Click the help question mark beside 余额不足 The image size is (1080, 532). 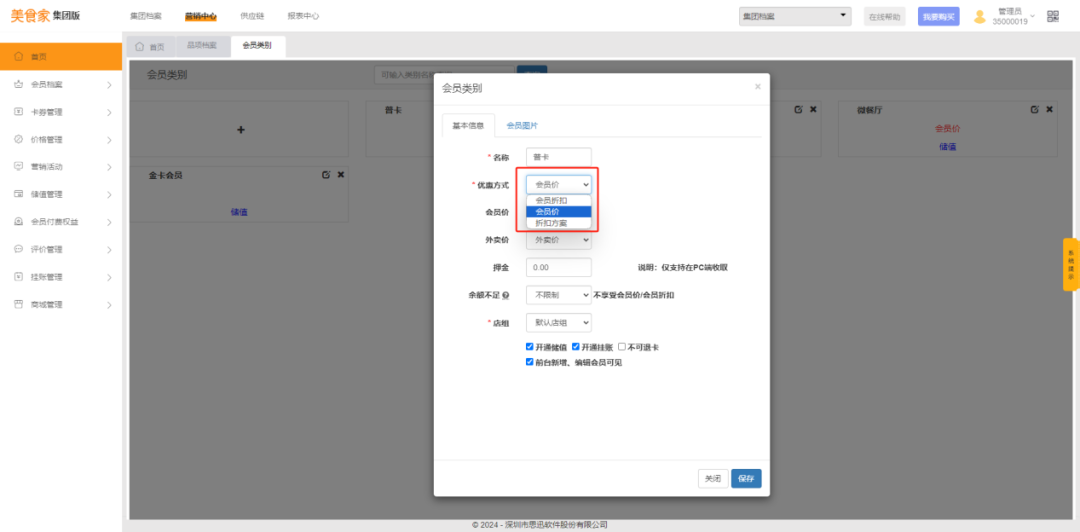[506, 295]
